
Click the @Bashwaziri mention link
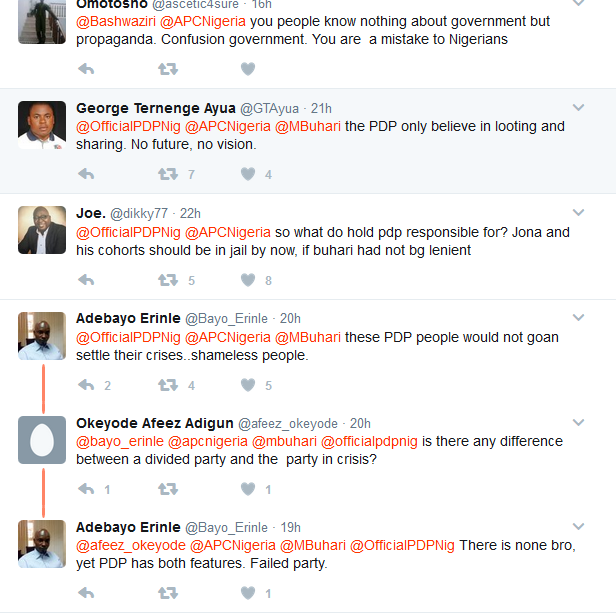[x=116, y=21]
